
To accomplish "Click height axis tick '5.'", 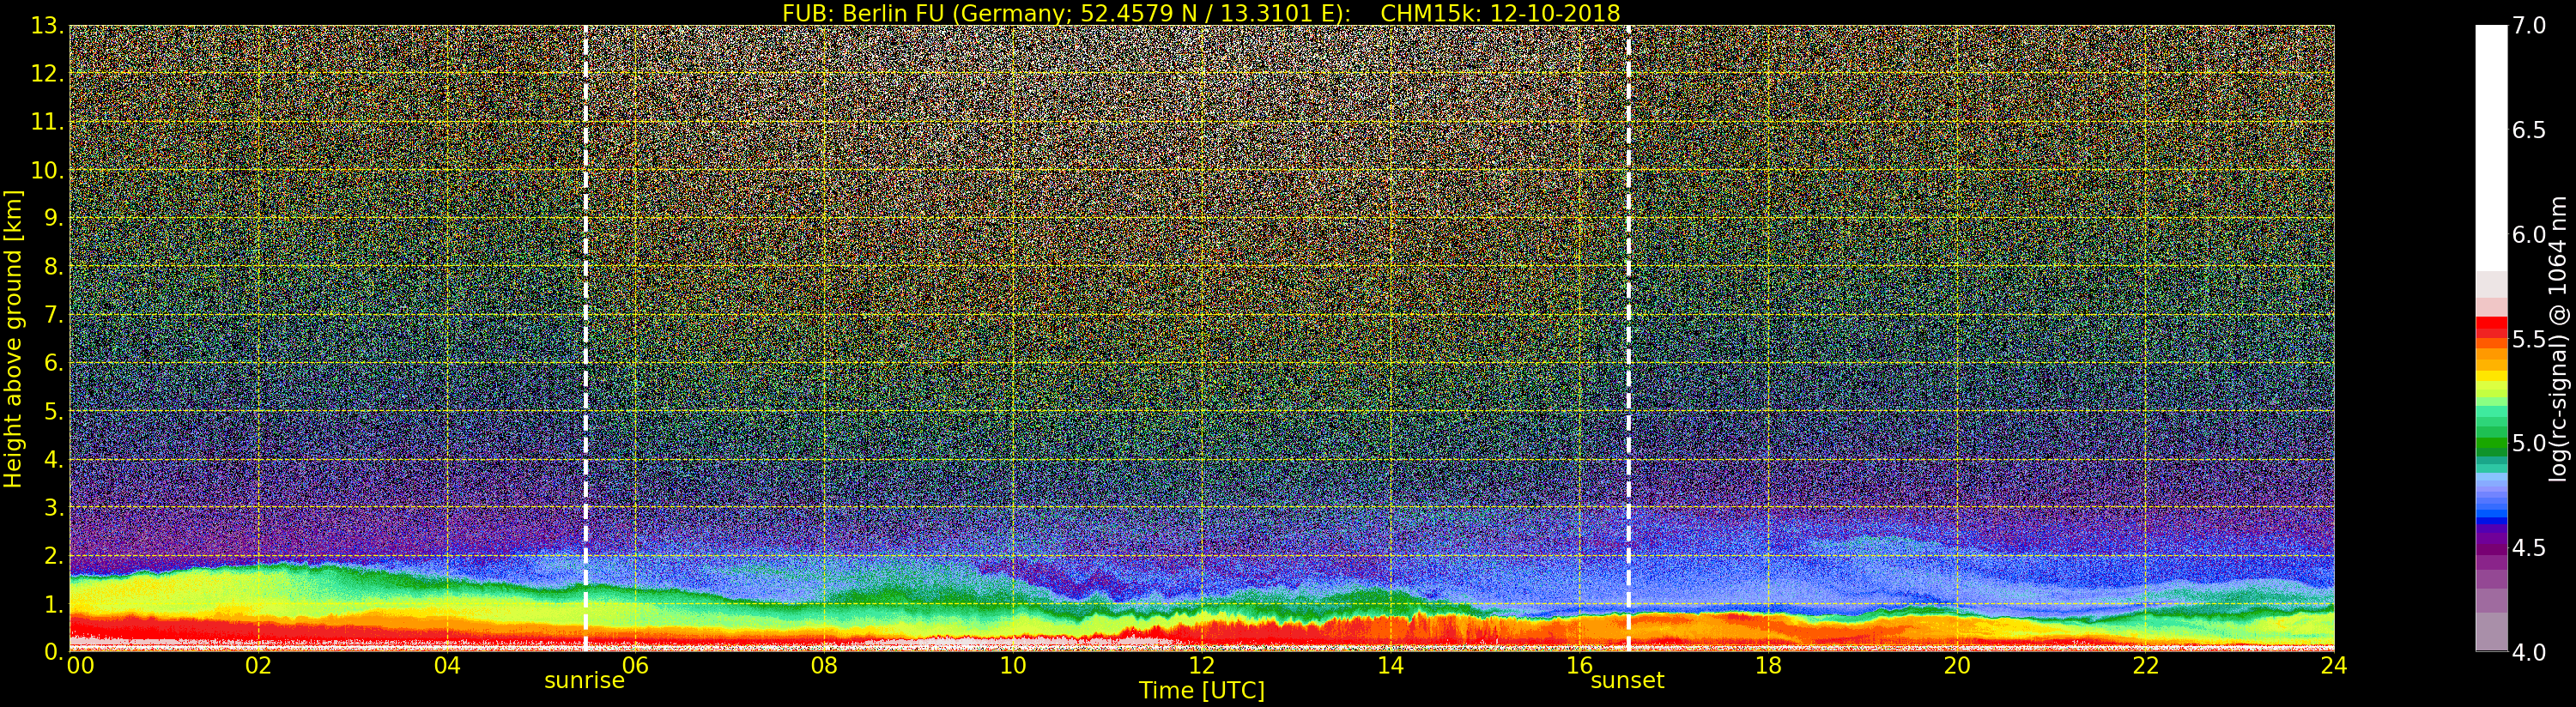I will pyautogui.click(x=54, y=411).
